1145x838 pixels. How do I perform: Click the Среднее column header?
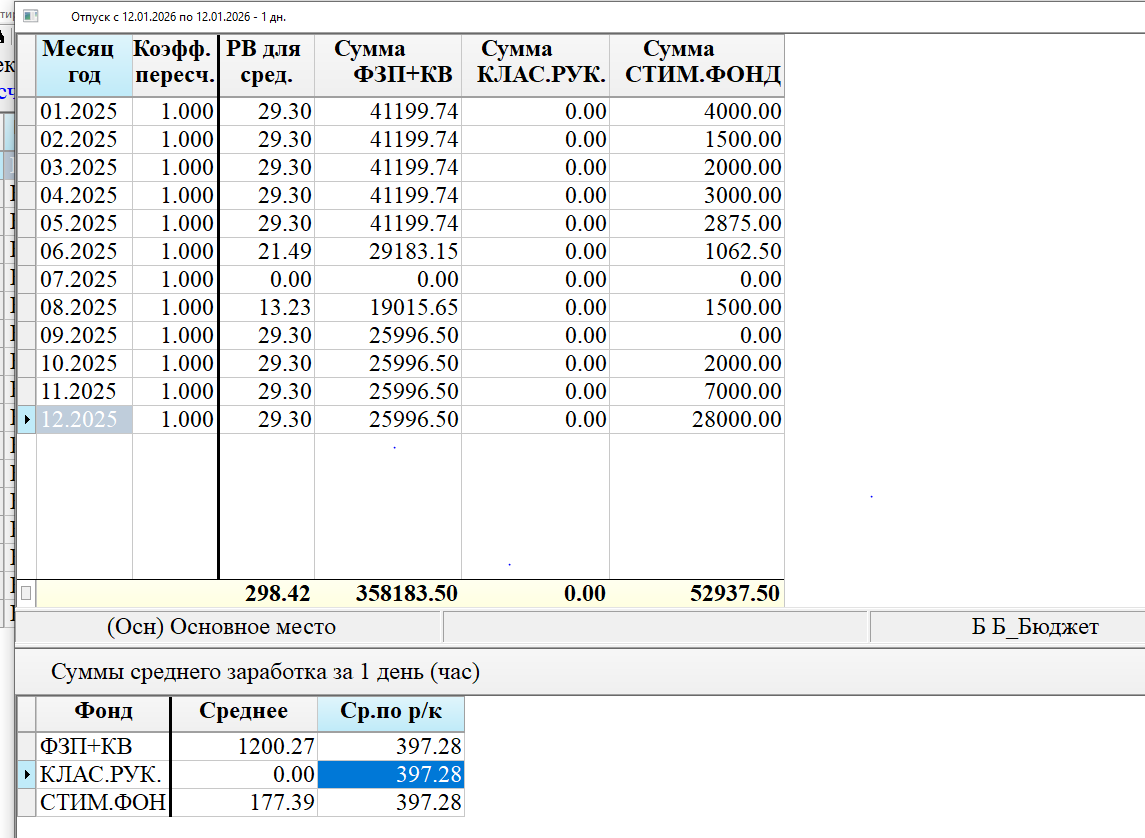coord(244,712)
